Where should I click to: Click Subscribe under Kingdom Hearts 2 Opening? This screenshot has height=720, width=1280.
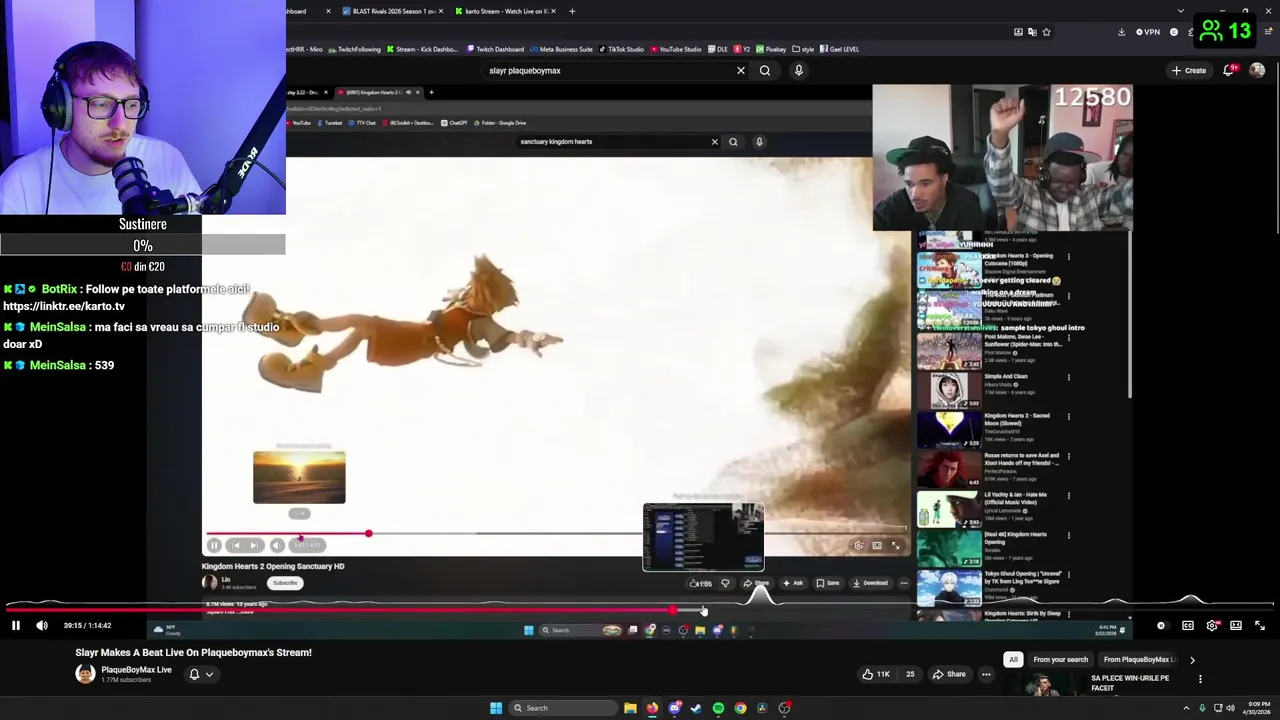285,583
